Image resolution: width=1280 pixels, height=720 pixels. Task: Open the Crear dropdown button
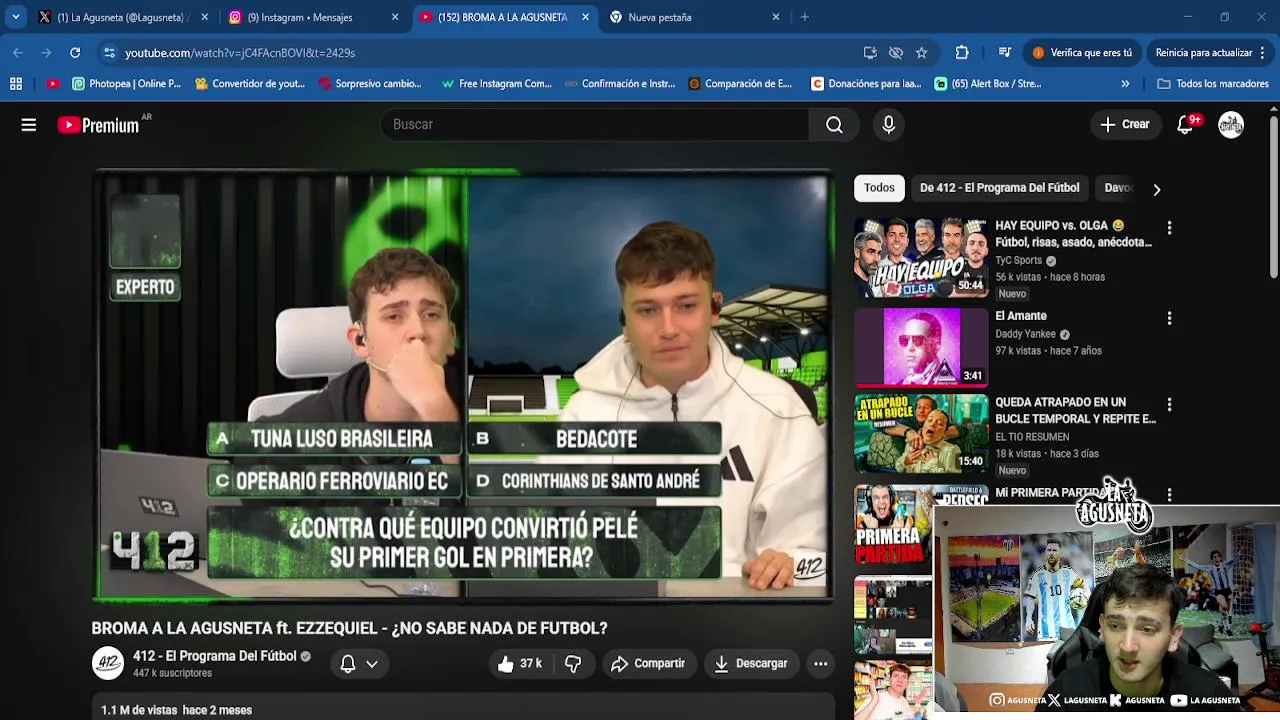[x=1125, y=125]
